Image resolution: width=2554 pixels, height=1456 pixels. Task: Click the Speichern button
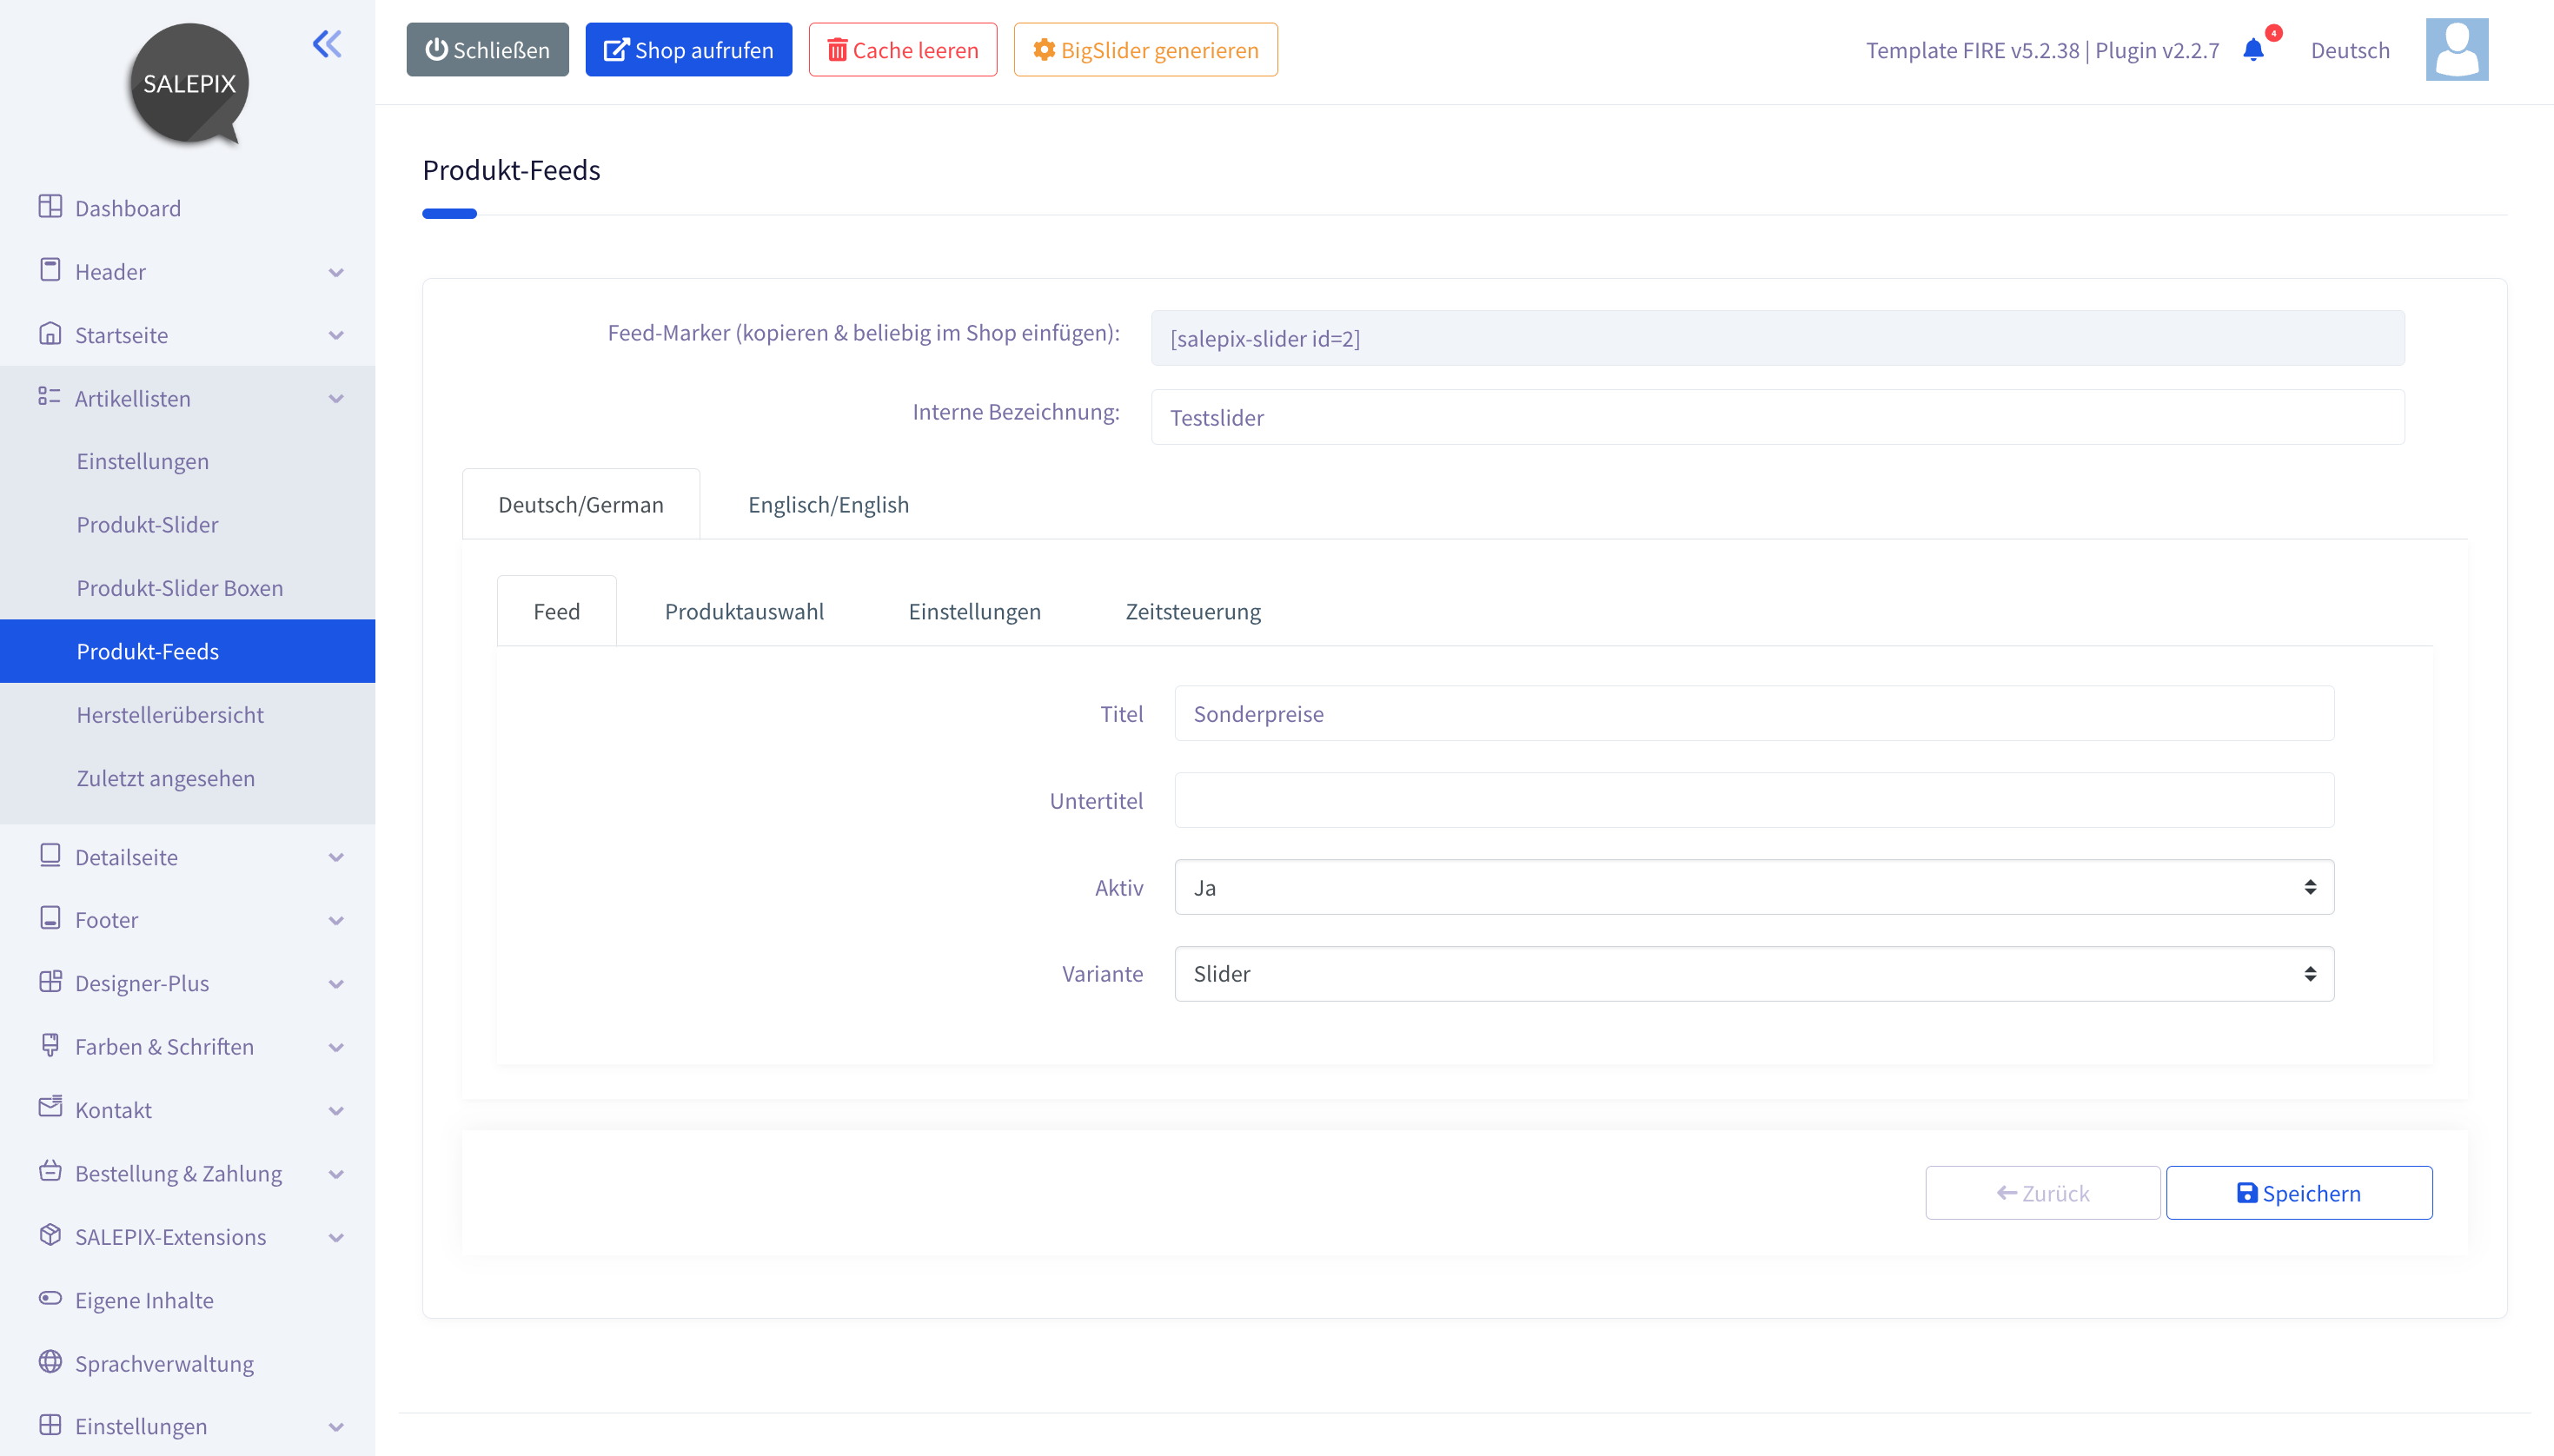(2299, 1192)
